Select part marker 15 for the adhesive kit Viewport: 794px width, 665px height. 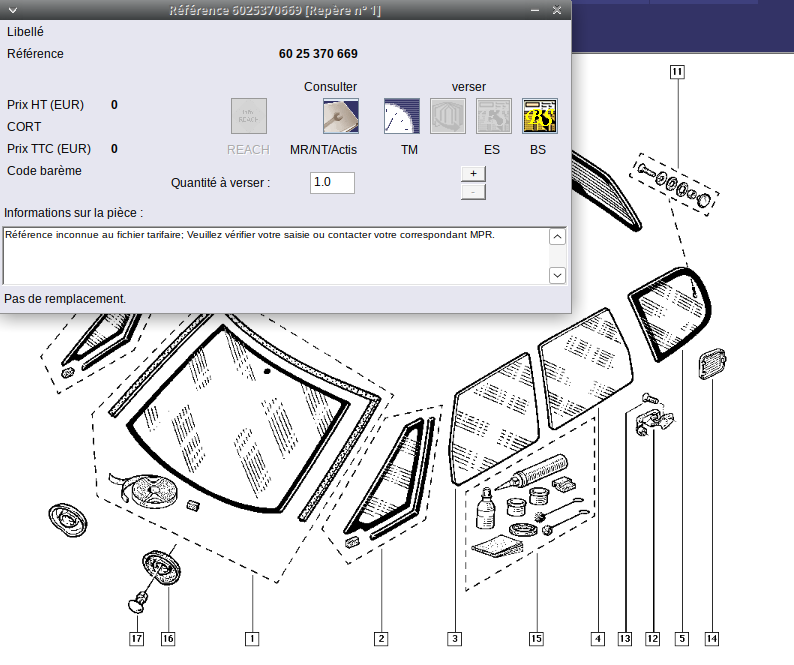coord(536,637)
